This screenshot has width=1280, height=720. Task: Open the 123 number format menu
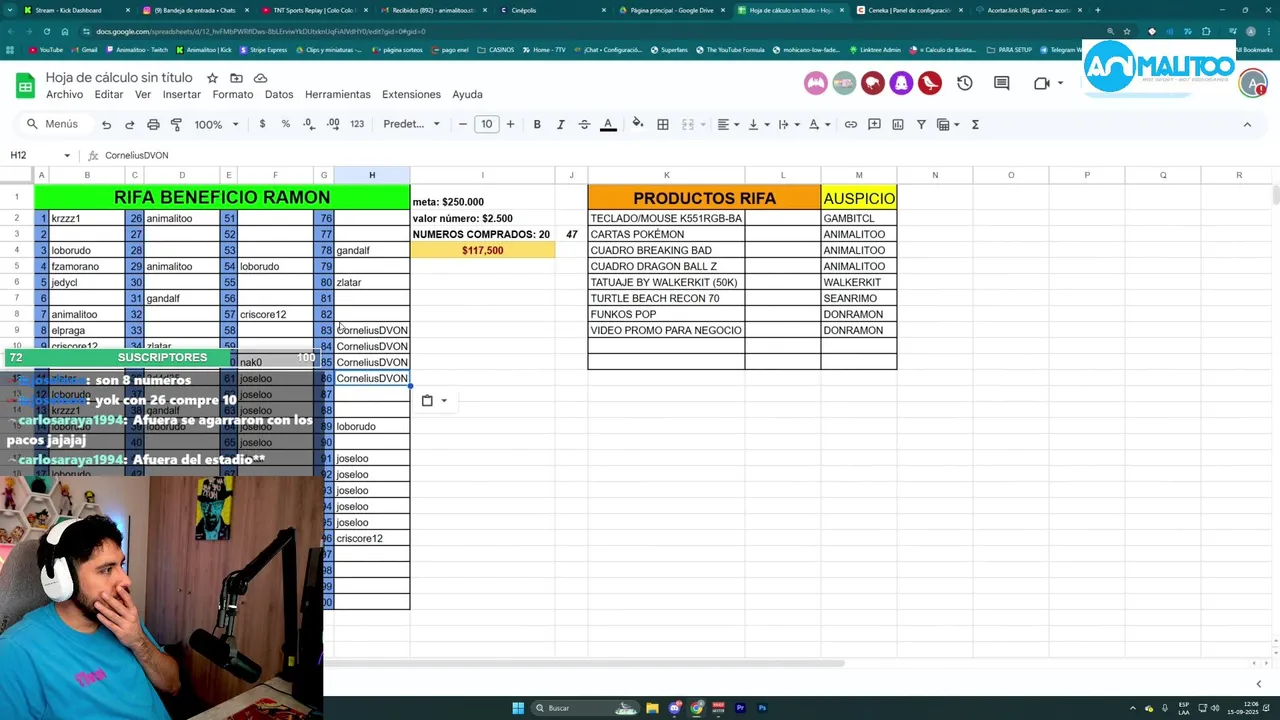pos(357,124)
